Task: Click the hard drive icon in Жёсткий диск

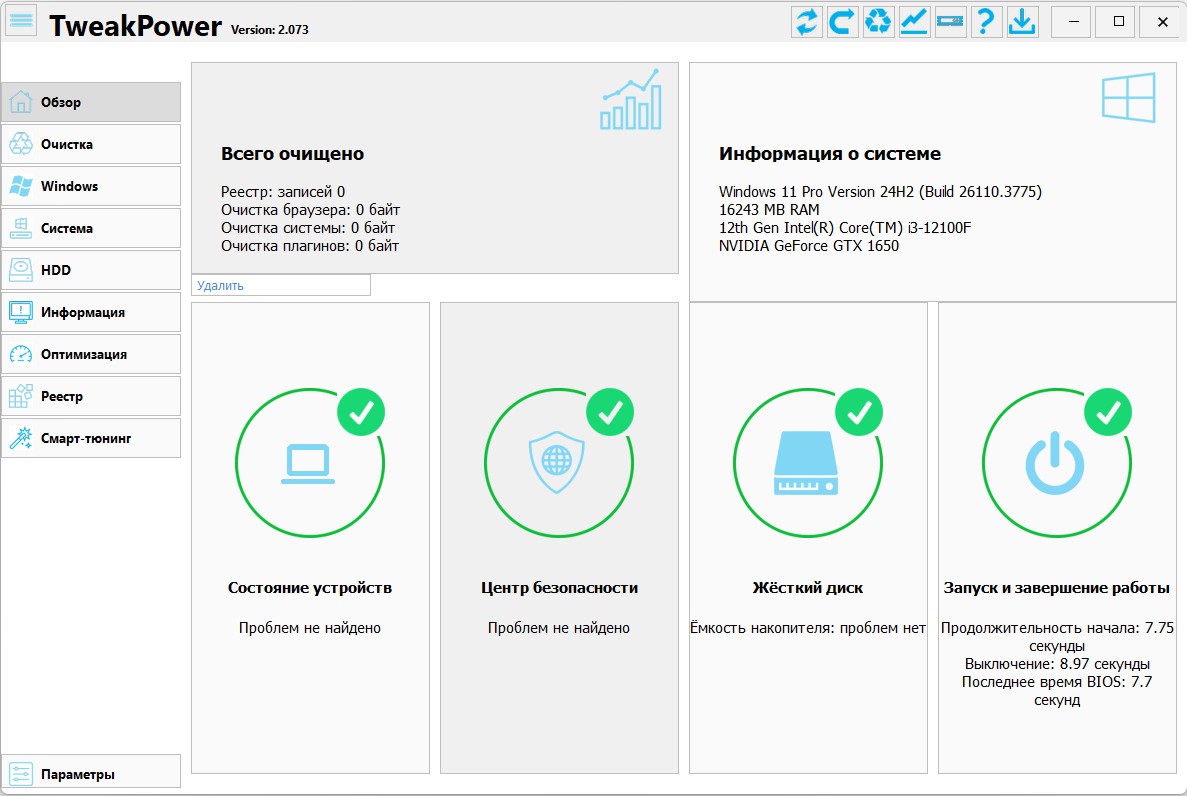Action: click(805, 463)
